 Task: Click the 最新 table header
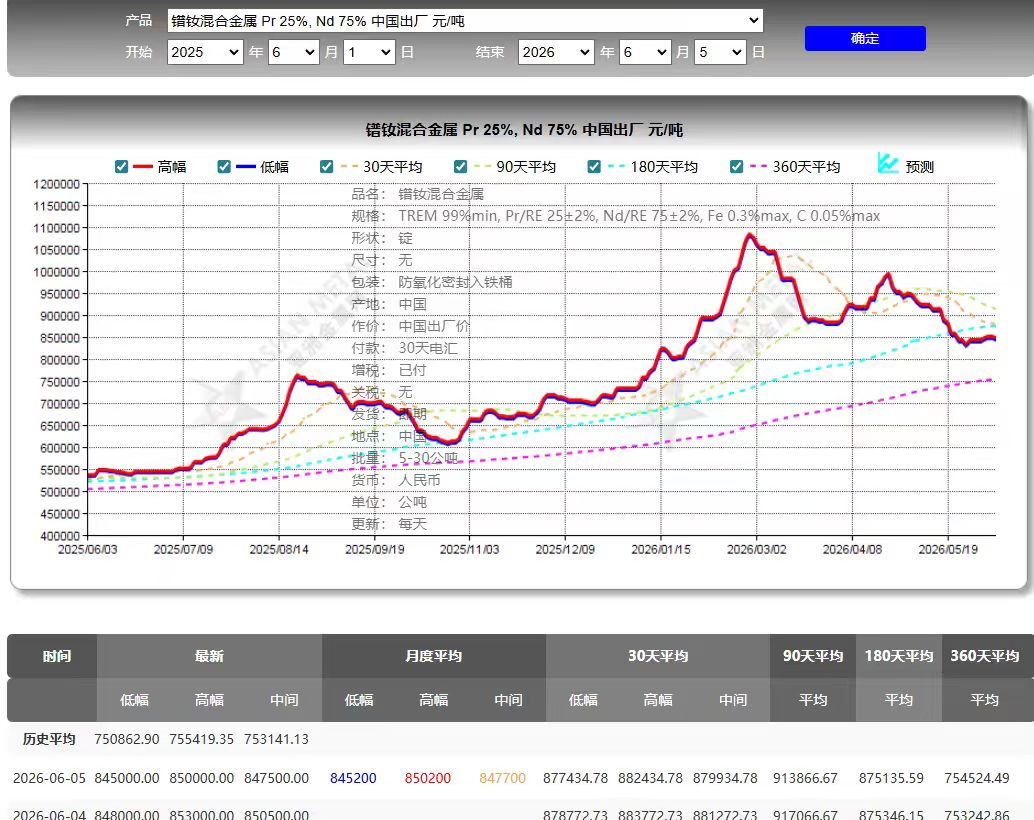(209, 656)
